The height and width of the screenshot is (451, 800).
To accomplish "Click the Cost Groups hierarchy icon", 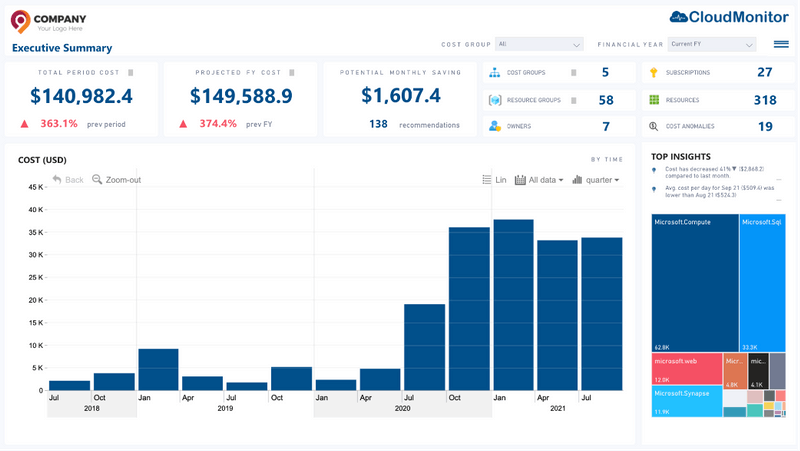I will [494, 72].
